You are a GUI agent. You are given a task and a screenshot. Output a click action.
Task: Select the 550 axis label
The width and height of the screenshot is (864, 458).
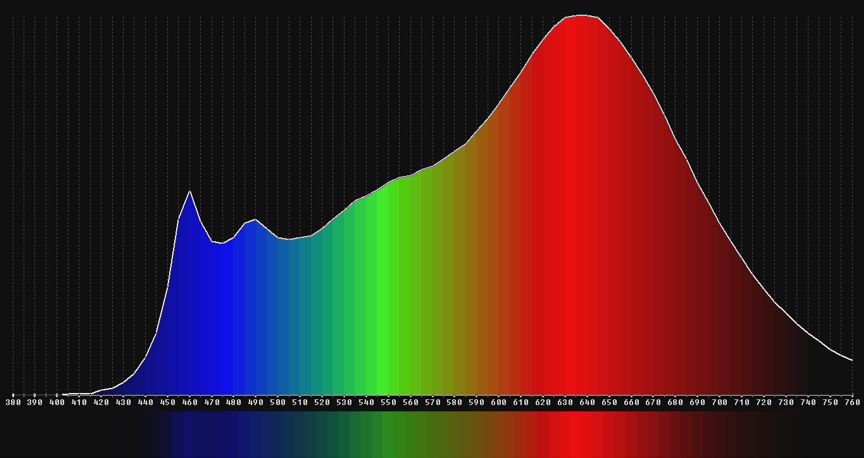click(x=388, y=402)
